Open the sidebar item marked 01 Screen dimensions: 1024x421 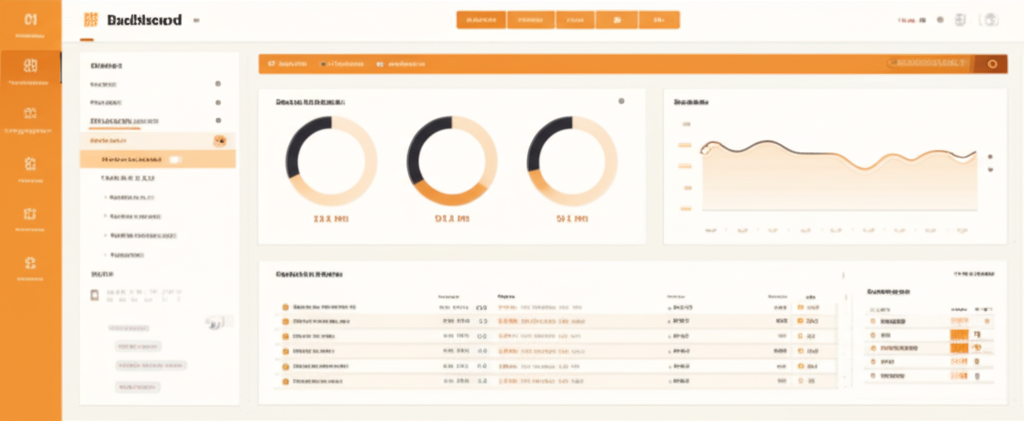[x=30, y=23]
